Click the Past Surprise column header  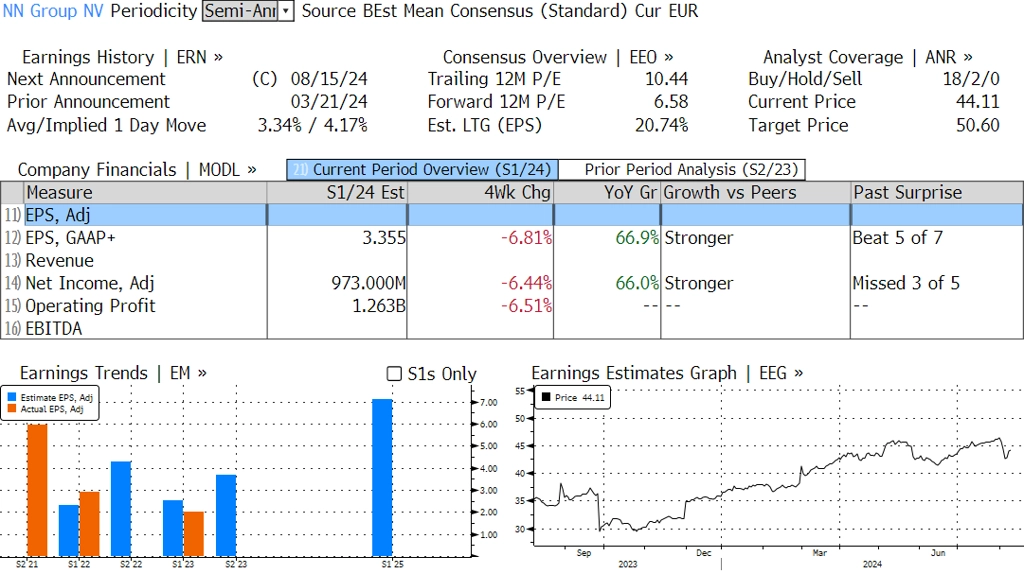click(936, 193)
